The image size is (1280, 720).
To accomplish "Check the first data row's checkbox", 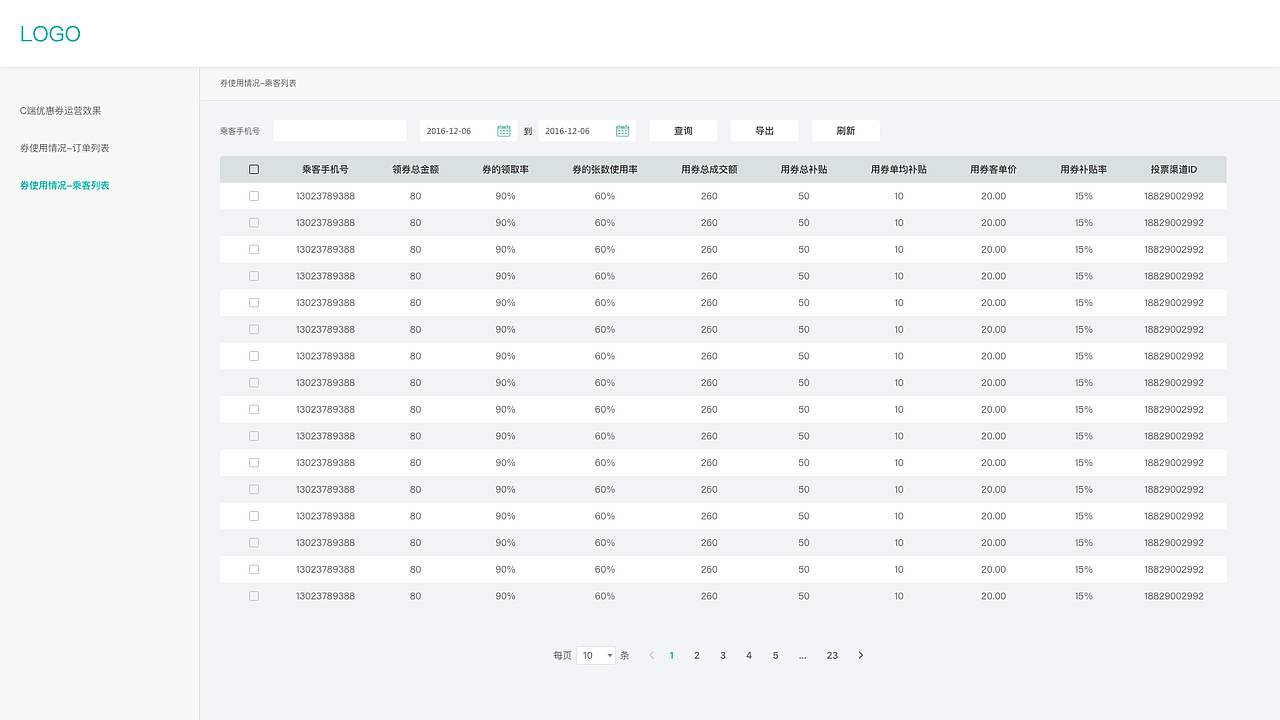I will 254,196.
